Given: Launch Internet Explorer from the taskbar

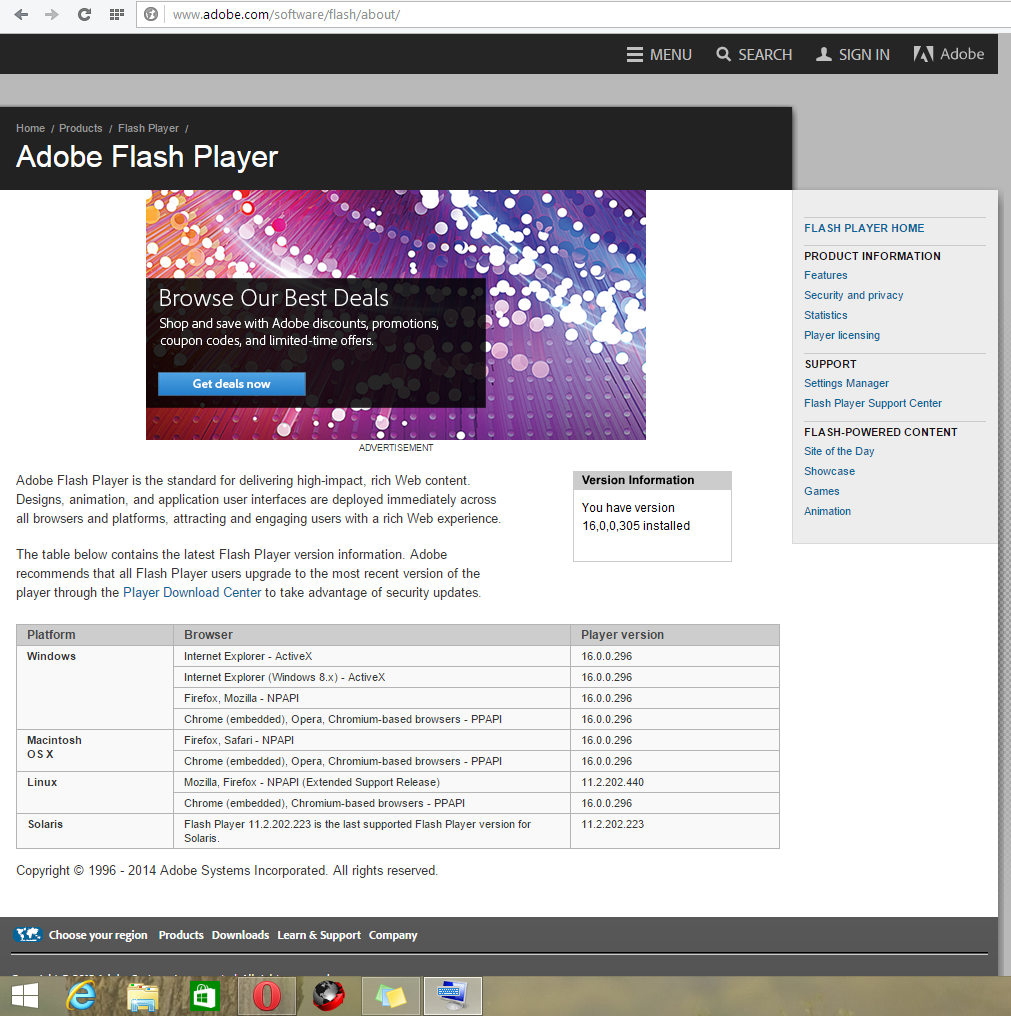Looking at the screenshot, I should coord(82,996).
